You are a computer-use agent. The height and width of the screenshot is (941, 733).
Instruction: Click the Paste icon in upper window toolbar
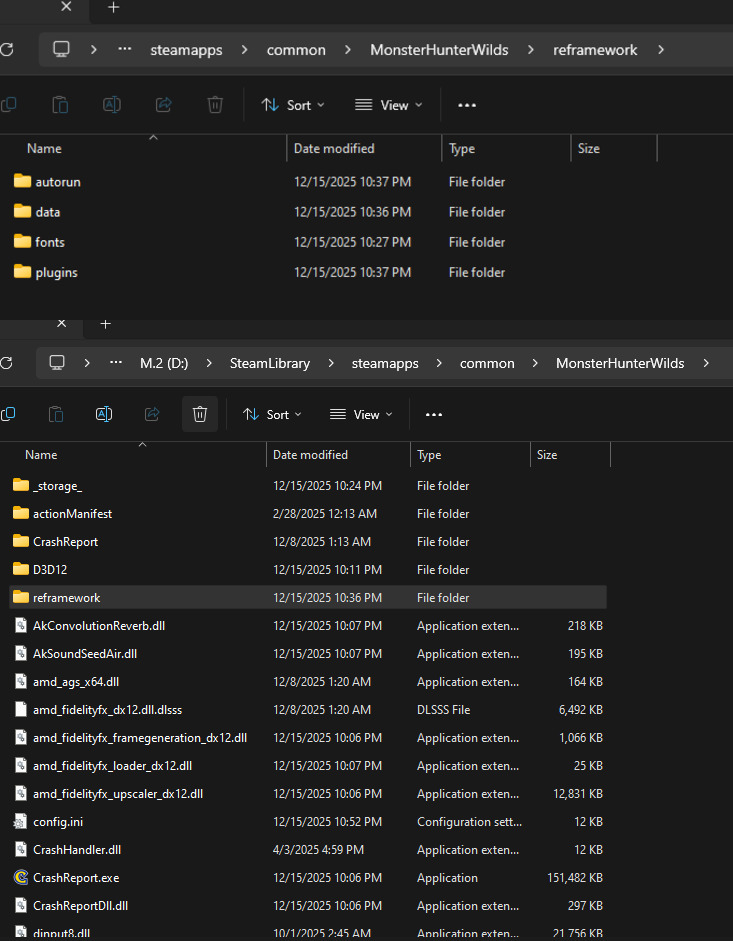[60, 105]
